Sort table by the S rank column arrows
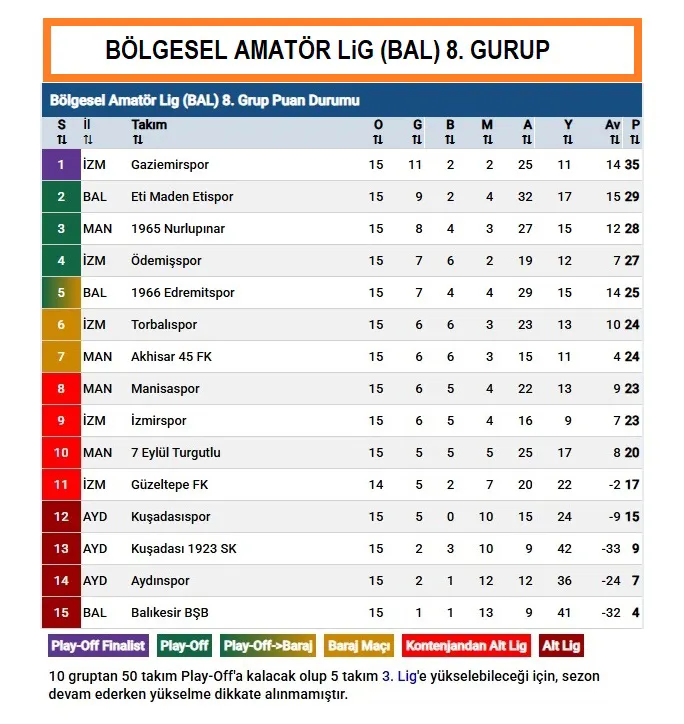This screenshot has height=724, width=684. 61,140
